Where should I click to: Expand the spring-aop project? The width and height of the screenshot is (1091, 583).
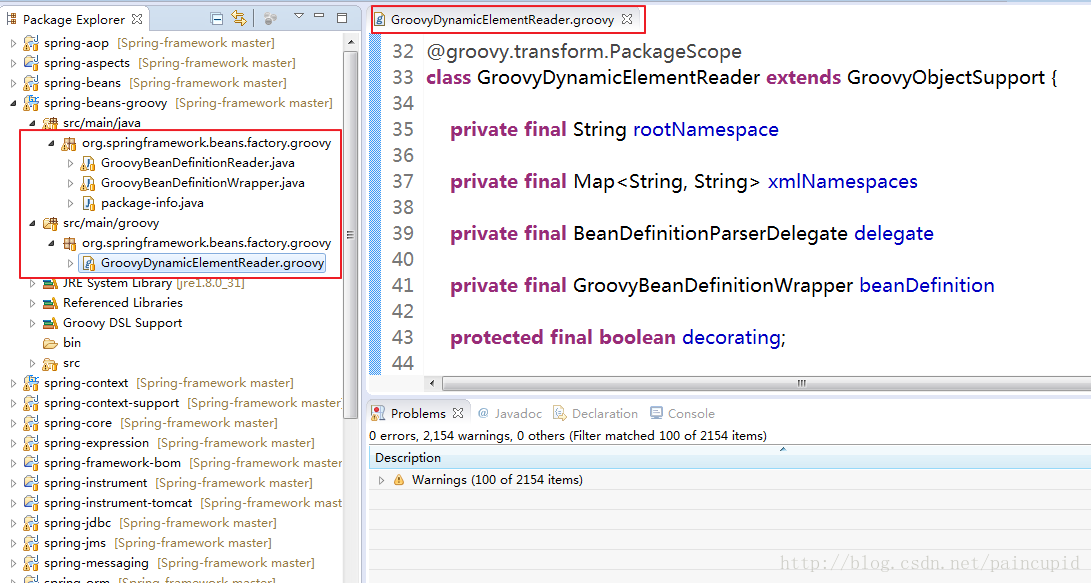tap(13, 43)
